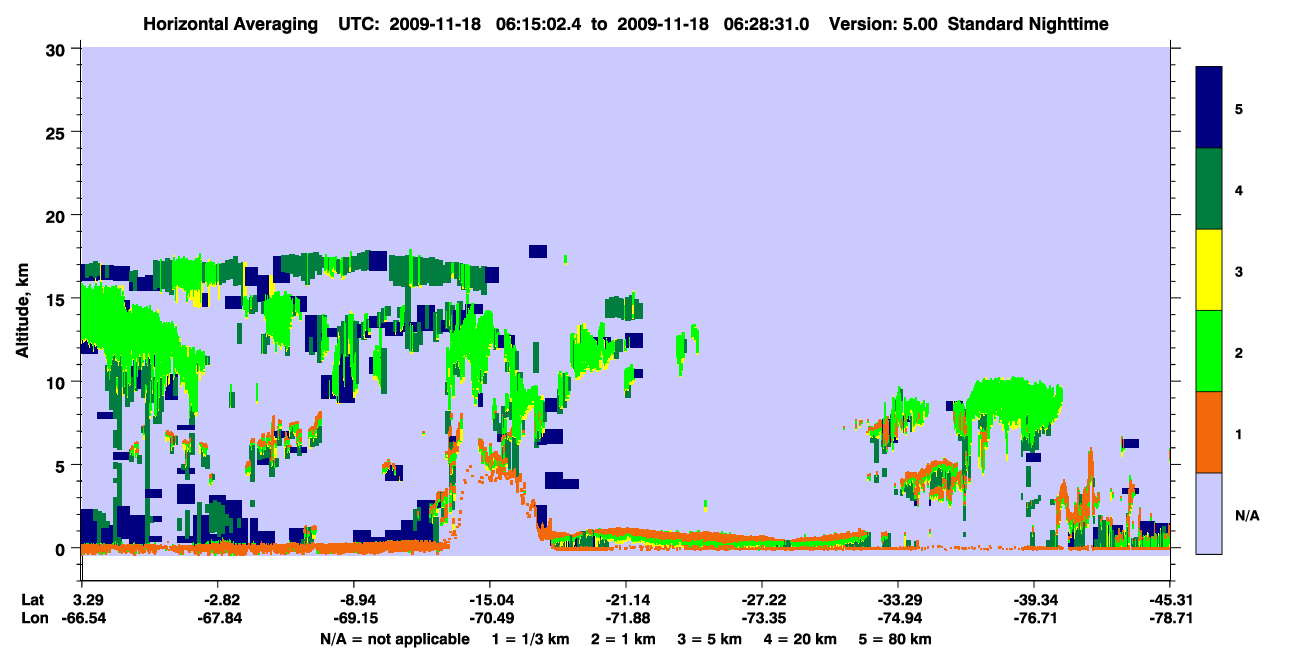Click the latitude value -27.22
Screen dimensions: 1300x667
tap(761, 599)
